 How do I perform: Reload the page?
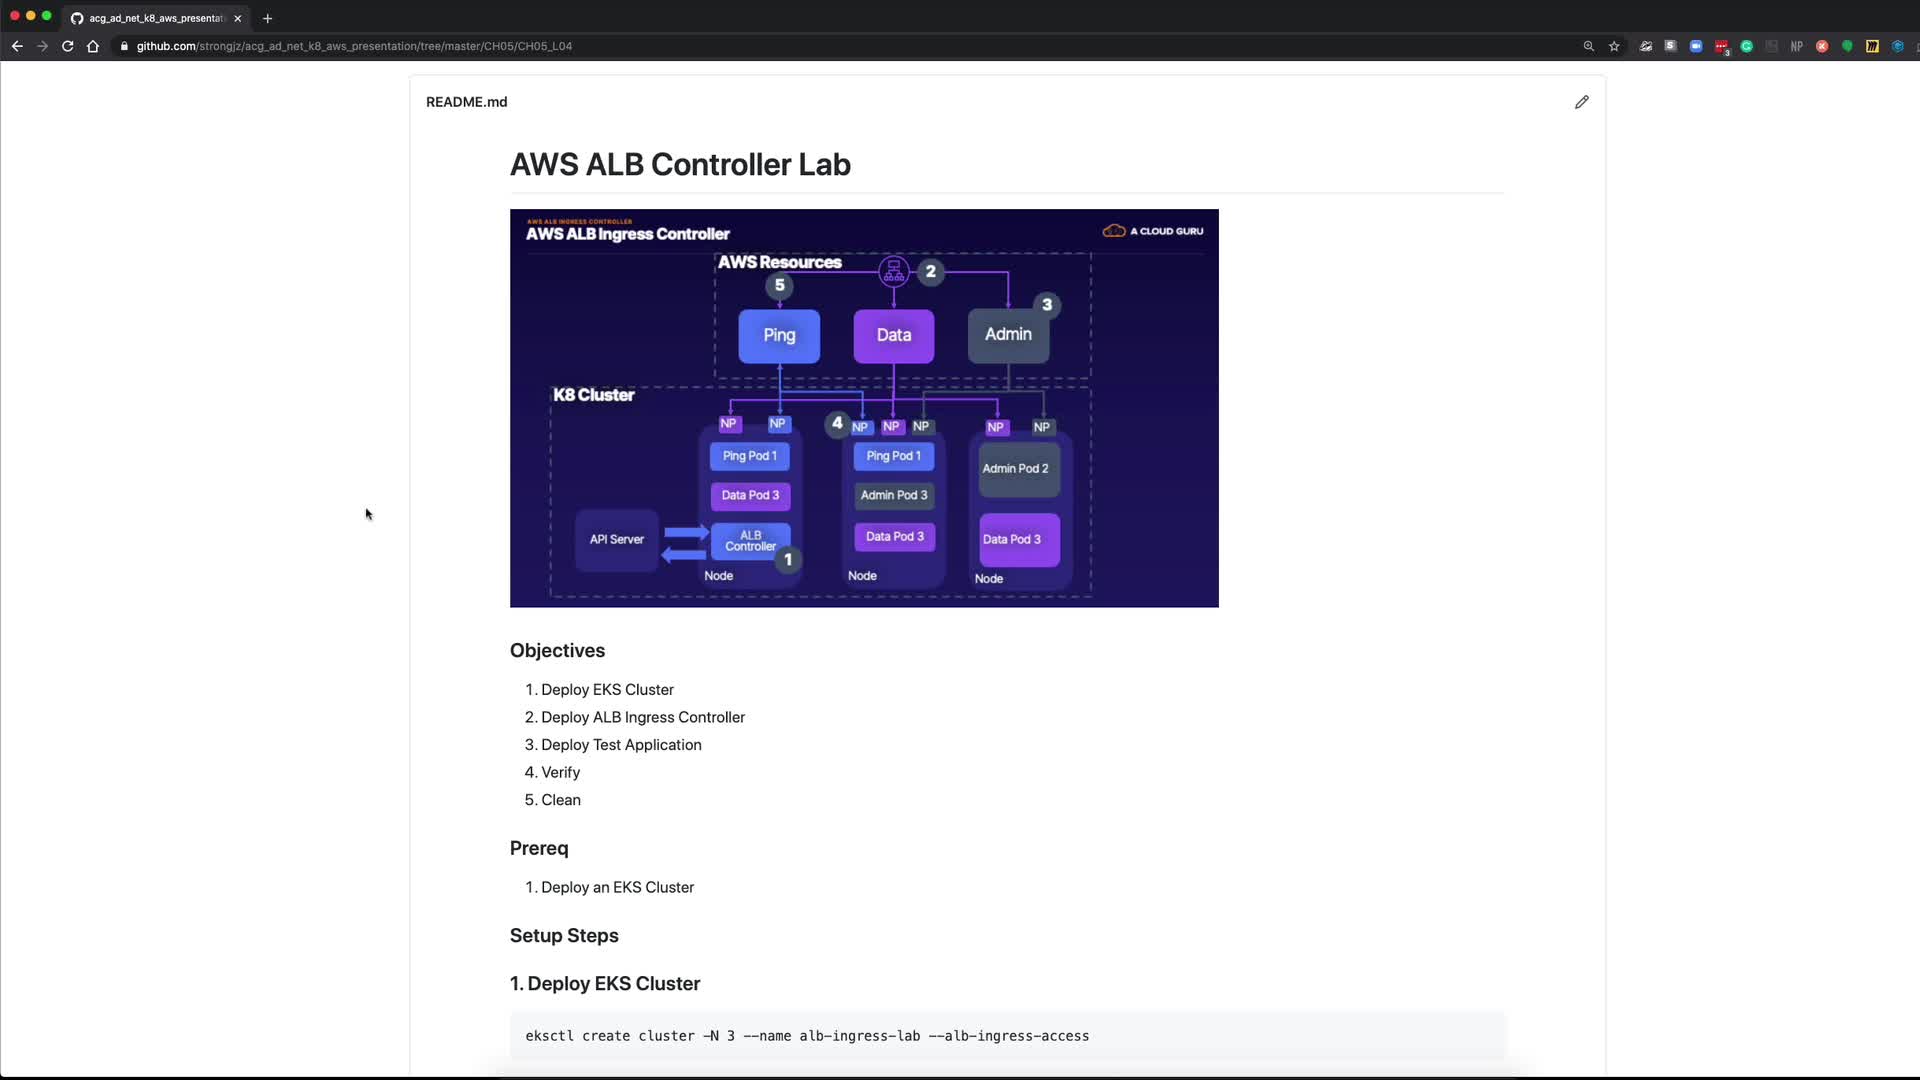[67, 46]
